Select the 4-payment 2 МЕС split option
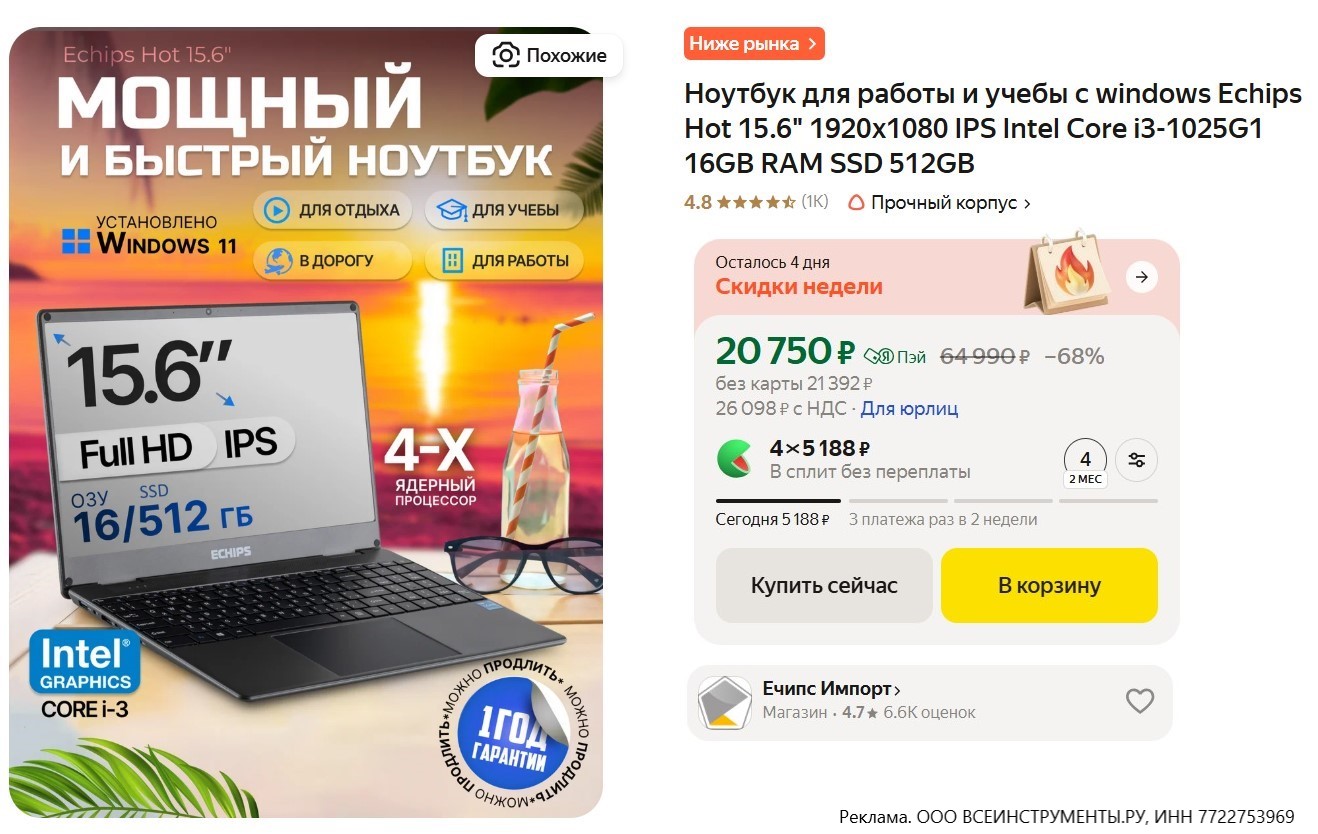The height and width of the screenshot is (834, 1318). (x=1086, y=462)
